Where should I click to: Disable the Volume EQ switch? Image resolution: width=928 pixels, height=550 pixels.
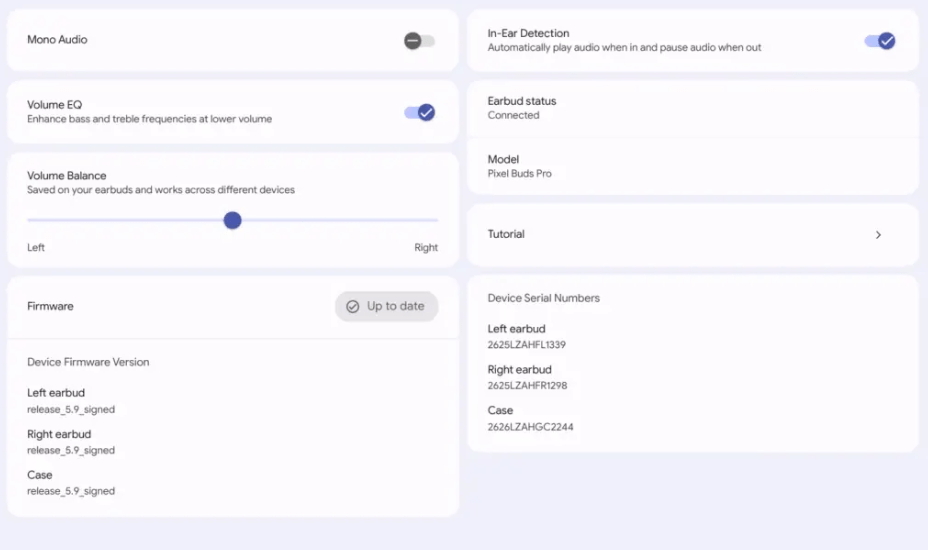(x=420, y=112)
